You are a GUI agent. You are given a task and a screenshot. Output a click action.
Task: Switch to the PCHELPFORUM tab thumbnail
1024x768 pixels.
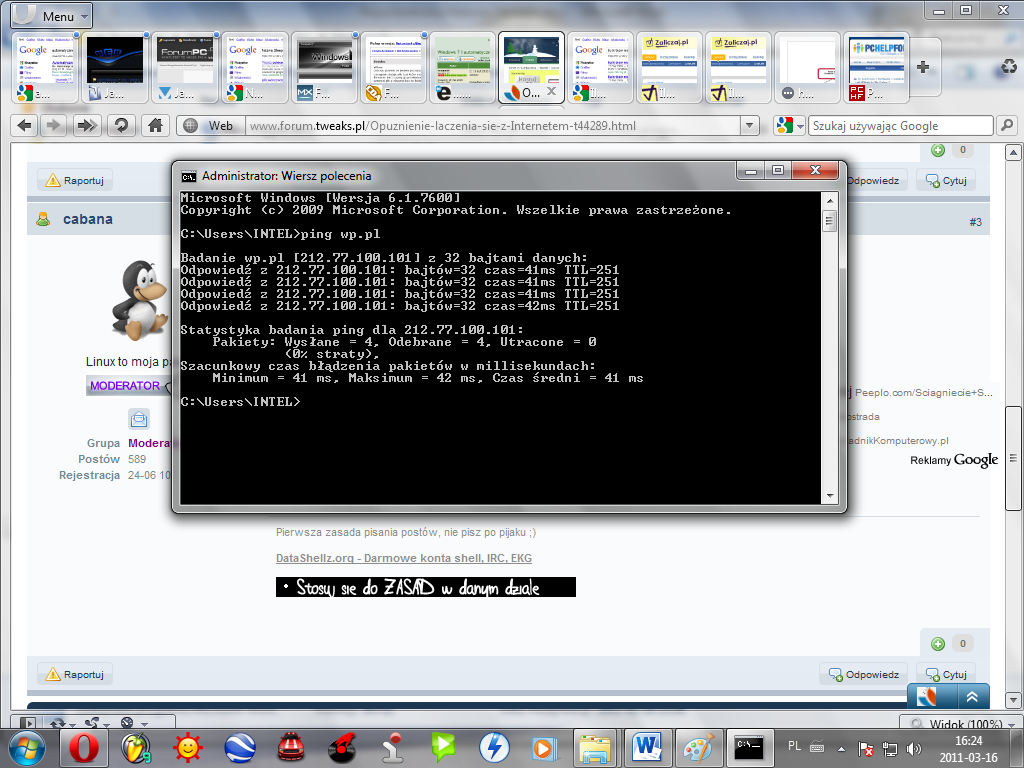(x=874, y=67)
